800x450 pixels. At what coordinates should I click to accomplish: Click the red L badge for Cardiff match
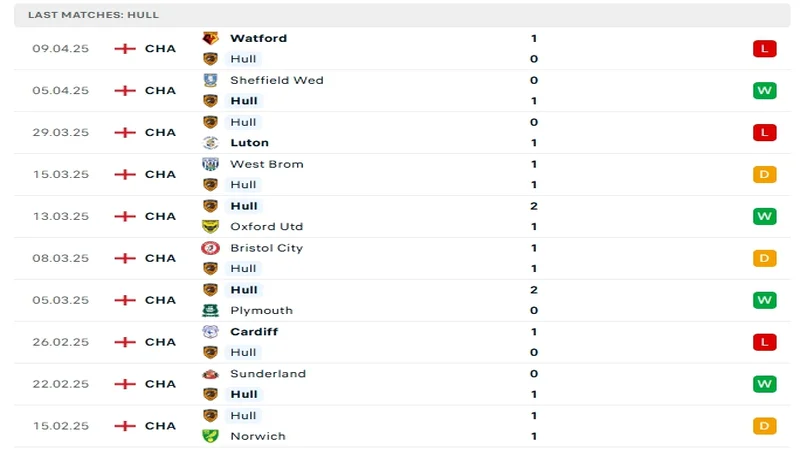click(x=764, y=342)
